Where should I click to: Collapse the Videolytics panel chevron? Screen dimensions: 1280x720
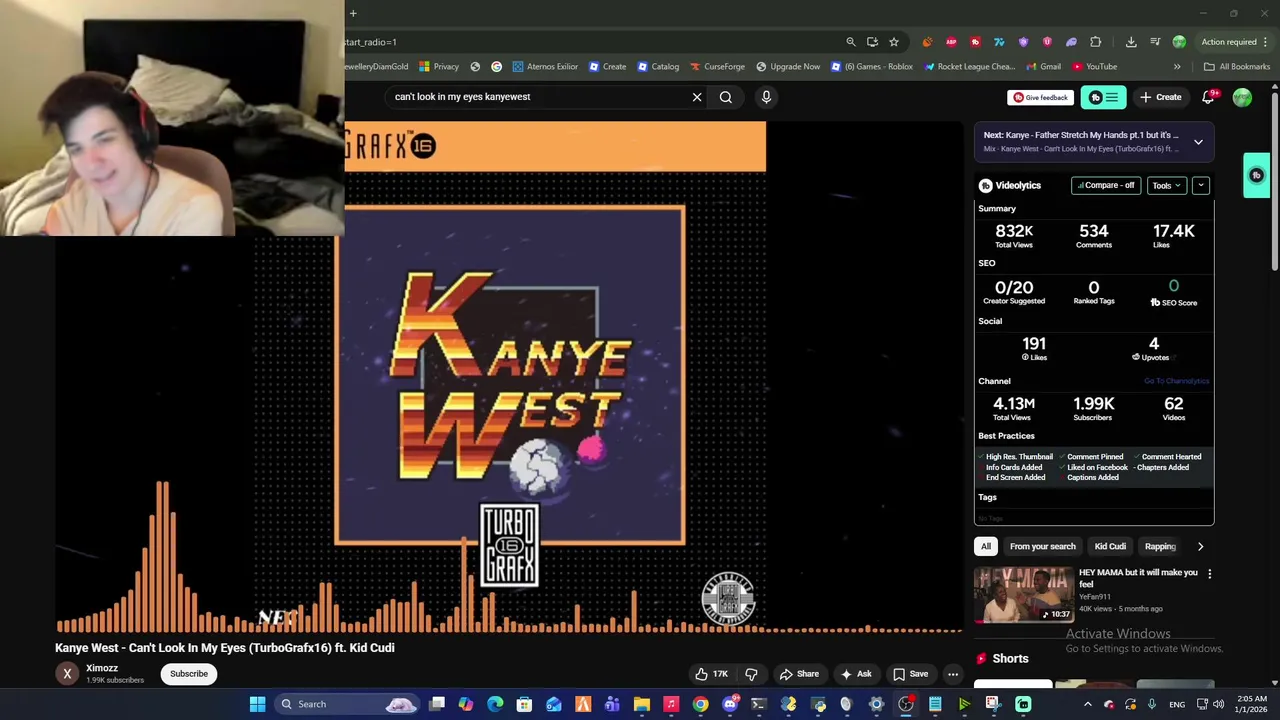[x=1201, y=185]
